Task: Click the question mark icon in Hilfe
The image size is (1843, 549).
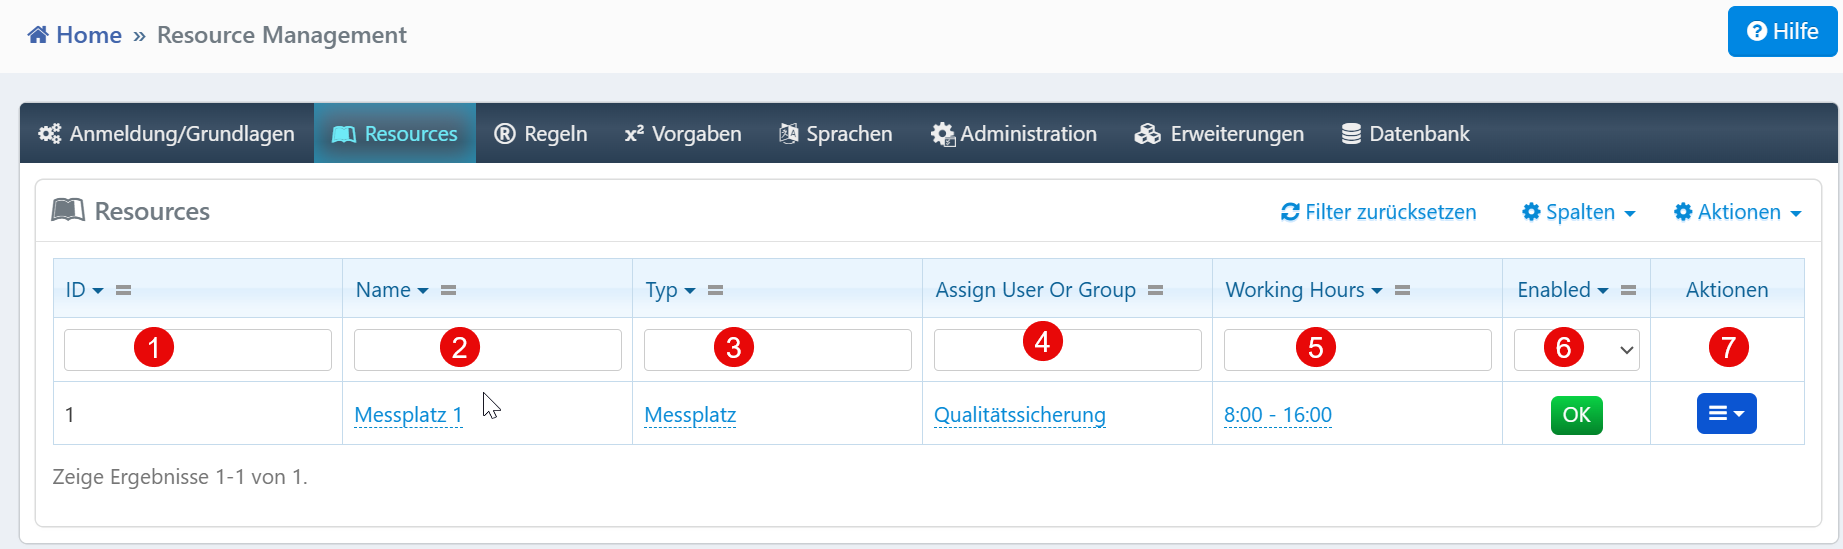Action: click(x=1757, y=32)
